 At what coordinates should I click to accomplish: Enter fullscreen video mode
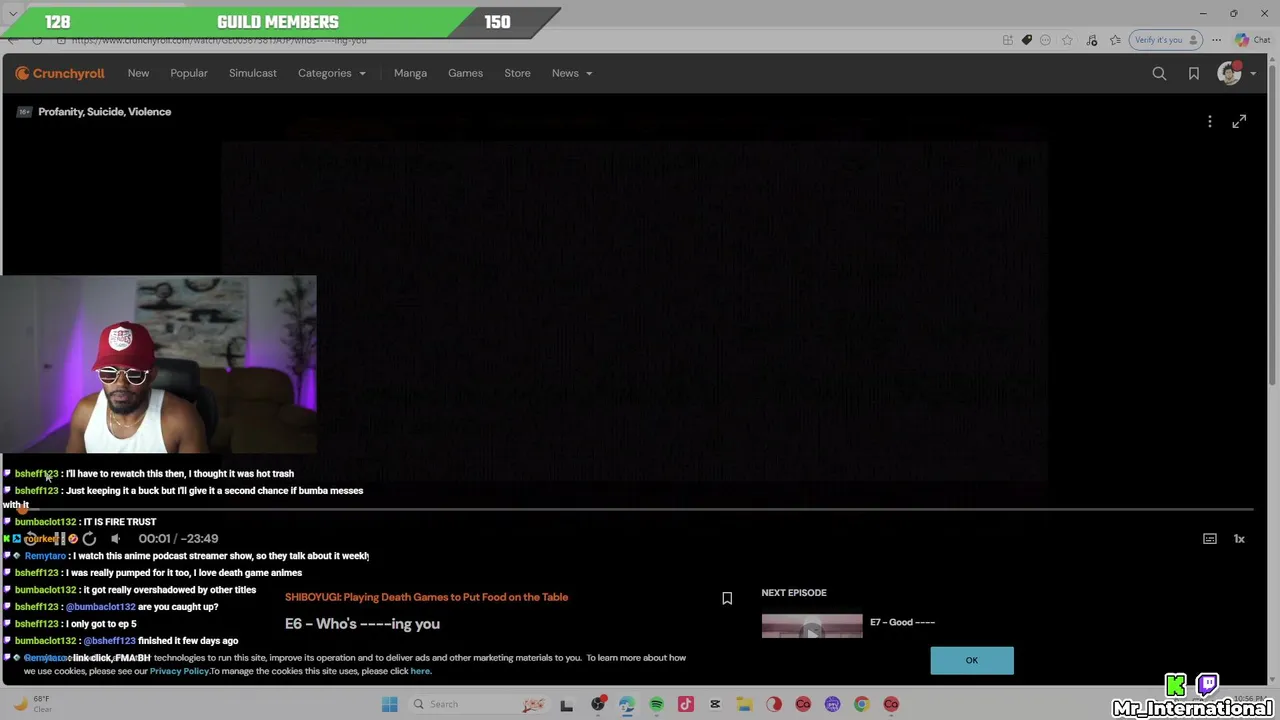coord(1239,121)
